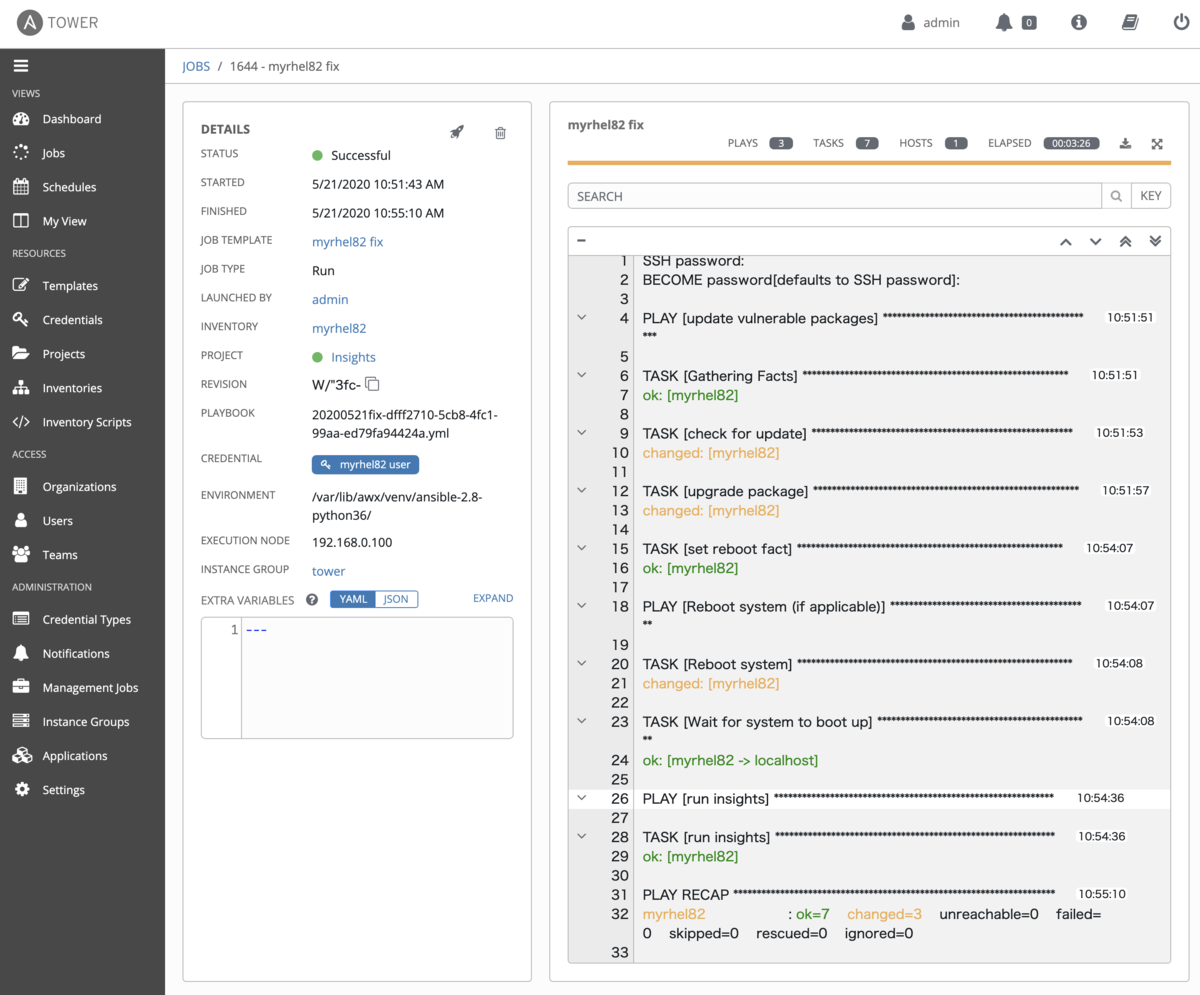1200x995 pixels.
Task: Click the Teams group icon
Action: (21, 555)
